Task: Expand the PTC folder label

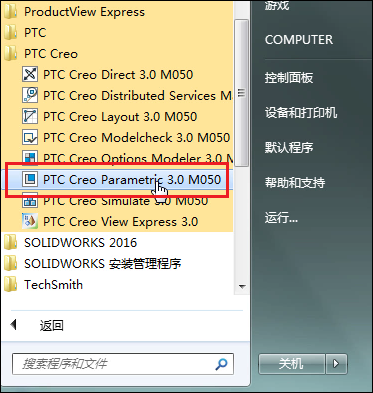Action: [35, 33]
